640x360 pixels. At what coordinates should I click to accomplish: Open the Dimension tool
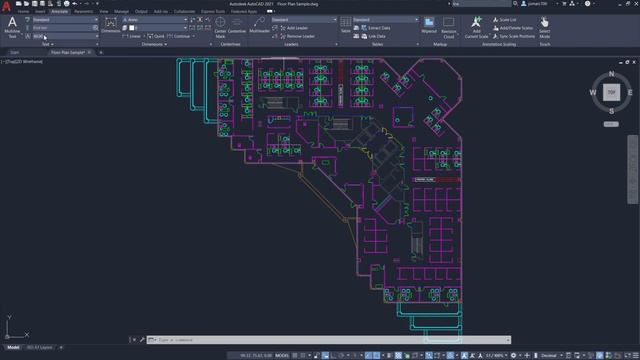coord(111,25)
